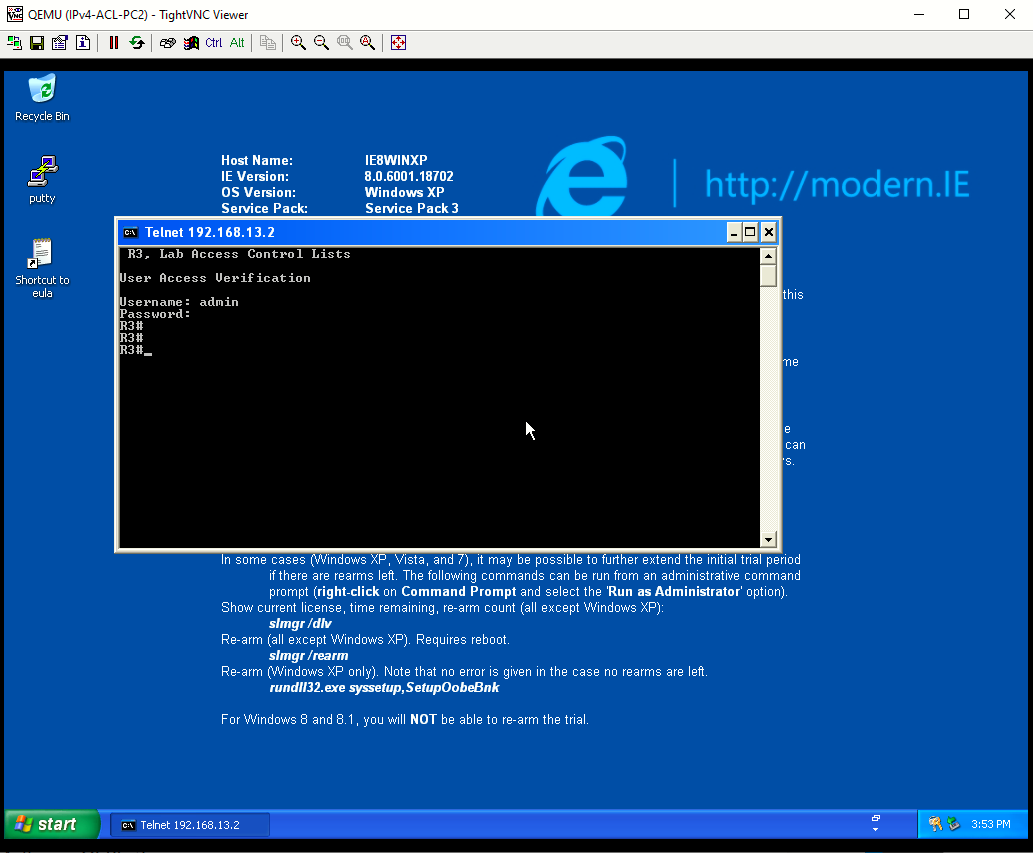This screenshot has width=1033, height=853.
Task: Click the 'Service Pack 3' value
Action: 411,208
